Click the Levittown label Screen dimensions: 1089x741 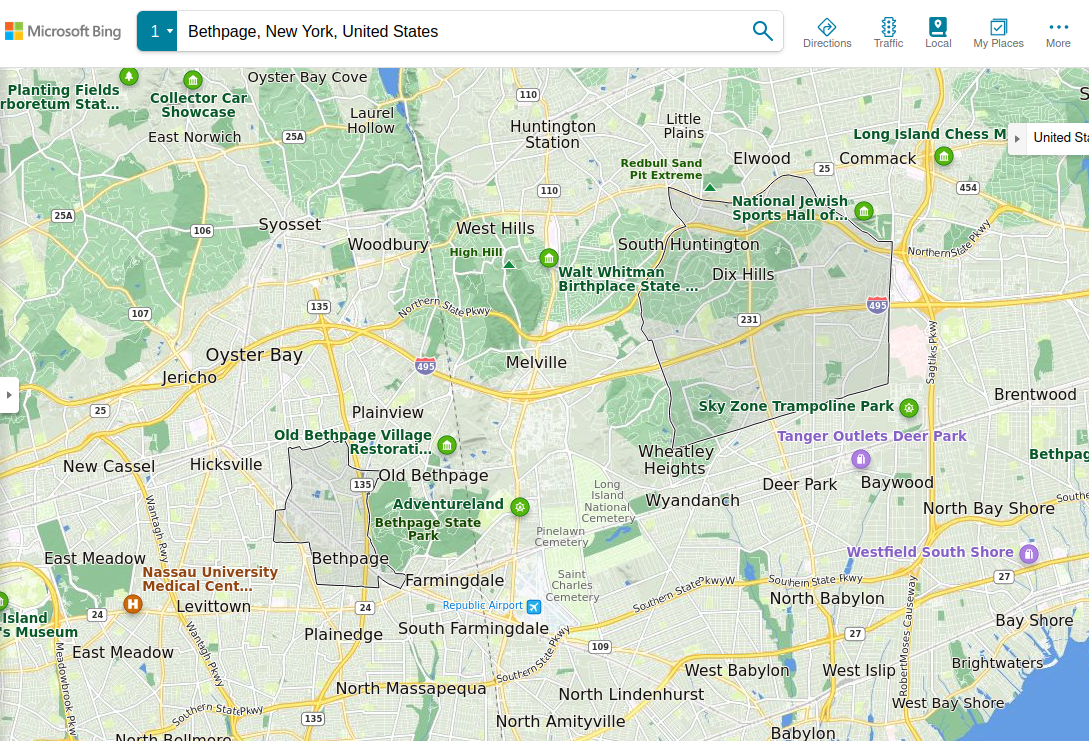[x=213, y=606]
